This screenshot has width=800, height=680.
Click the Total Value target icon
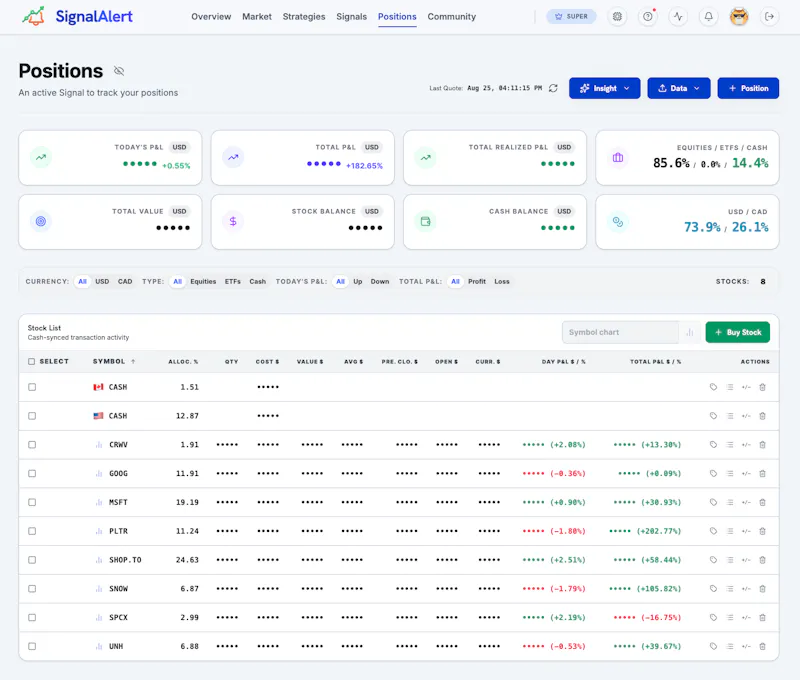41,221
